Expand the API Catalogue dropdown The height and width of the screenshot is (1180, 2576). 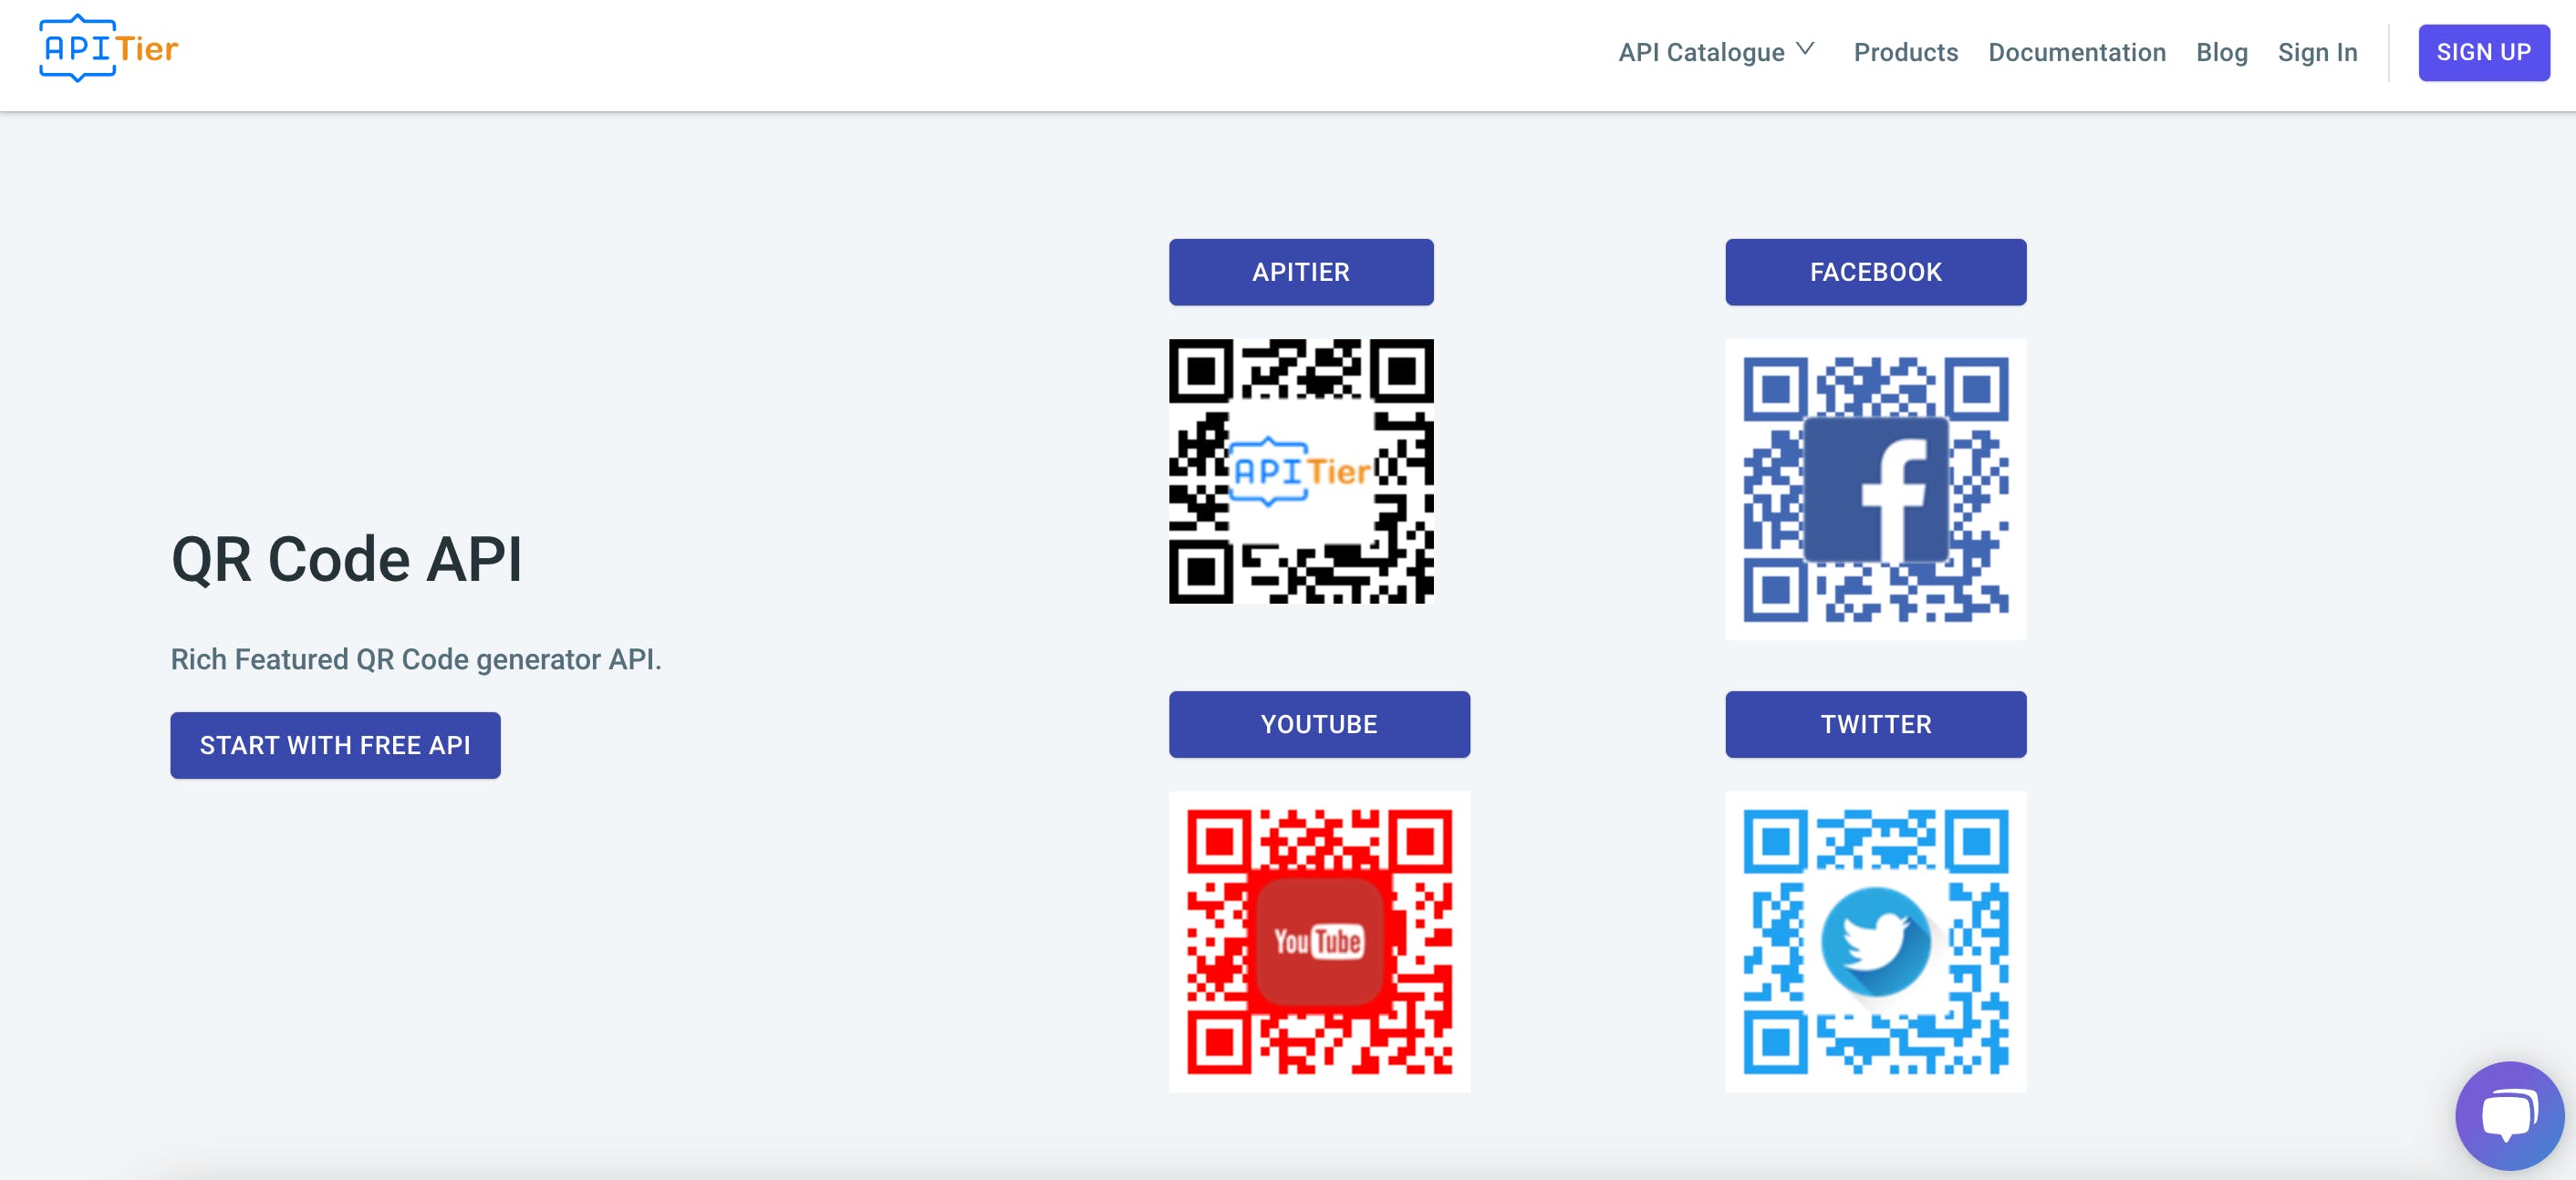pyautogui.click(x=1717, y=53)
